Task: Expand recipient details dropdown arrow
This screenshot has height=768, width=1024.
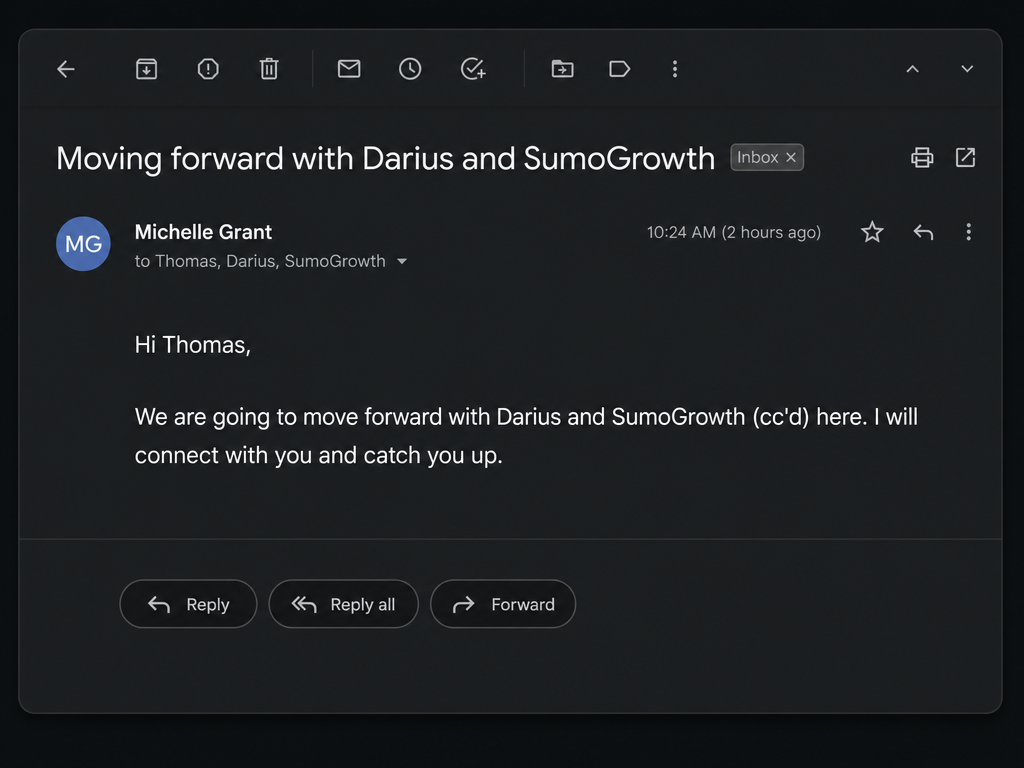Action: [x=402, y=261]
